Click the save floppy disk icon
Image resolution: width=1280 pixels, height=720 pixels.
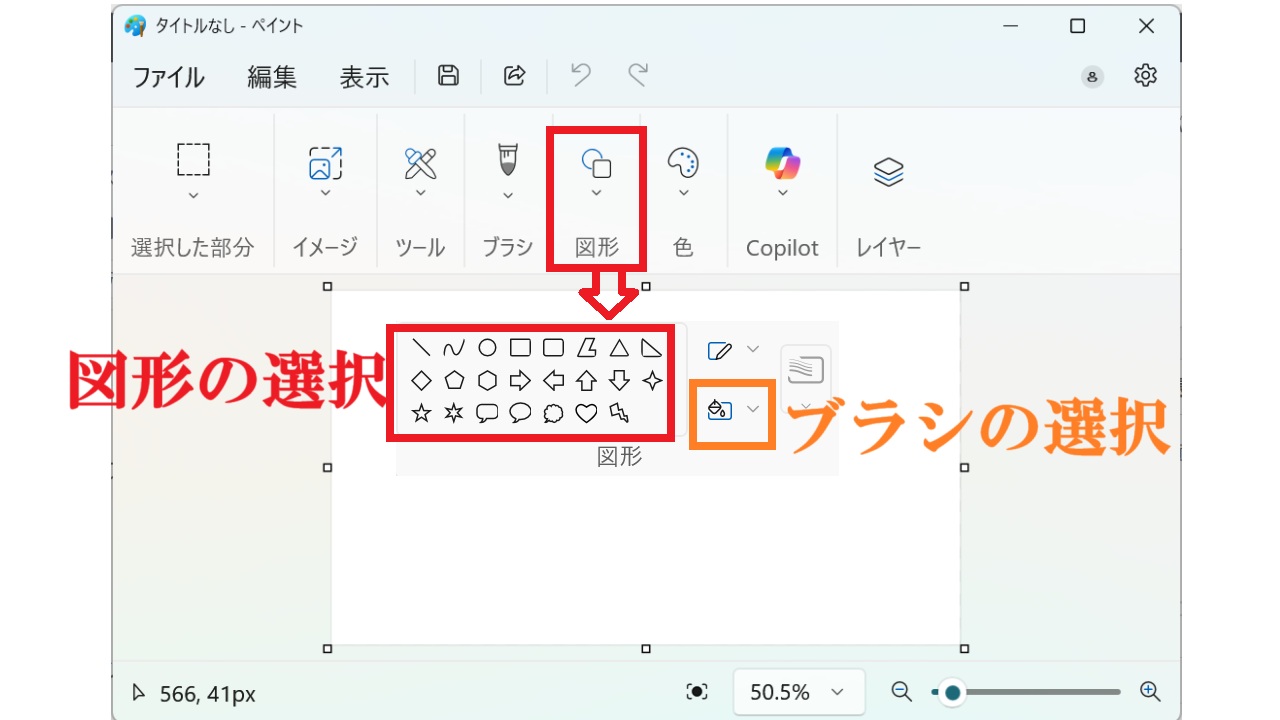point(449,75)
